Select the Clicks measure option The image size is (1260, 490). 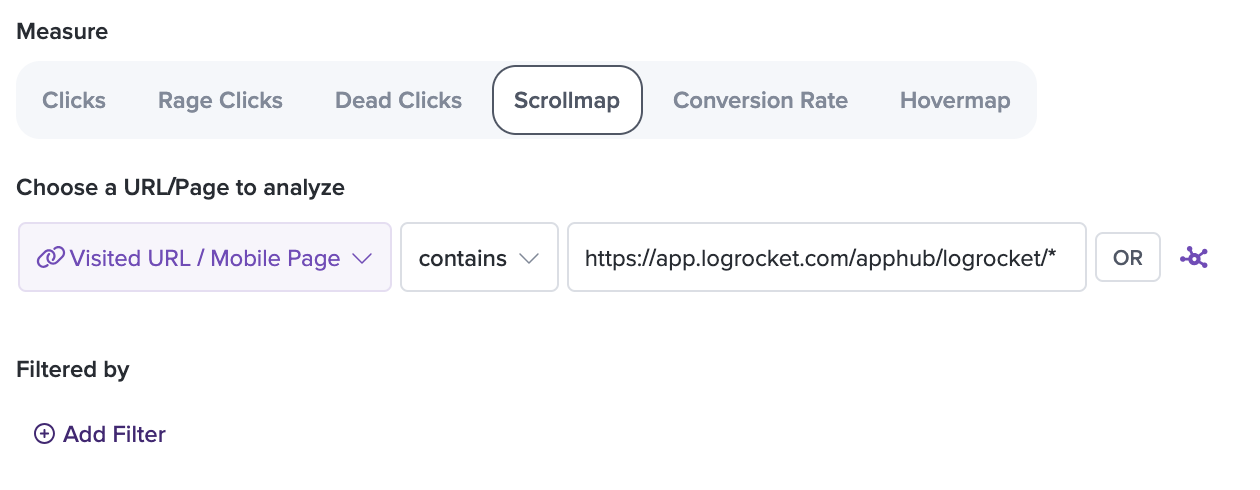click(x=74, y=100)
